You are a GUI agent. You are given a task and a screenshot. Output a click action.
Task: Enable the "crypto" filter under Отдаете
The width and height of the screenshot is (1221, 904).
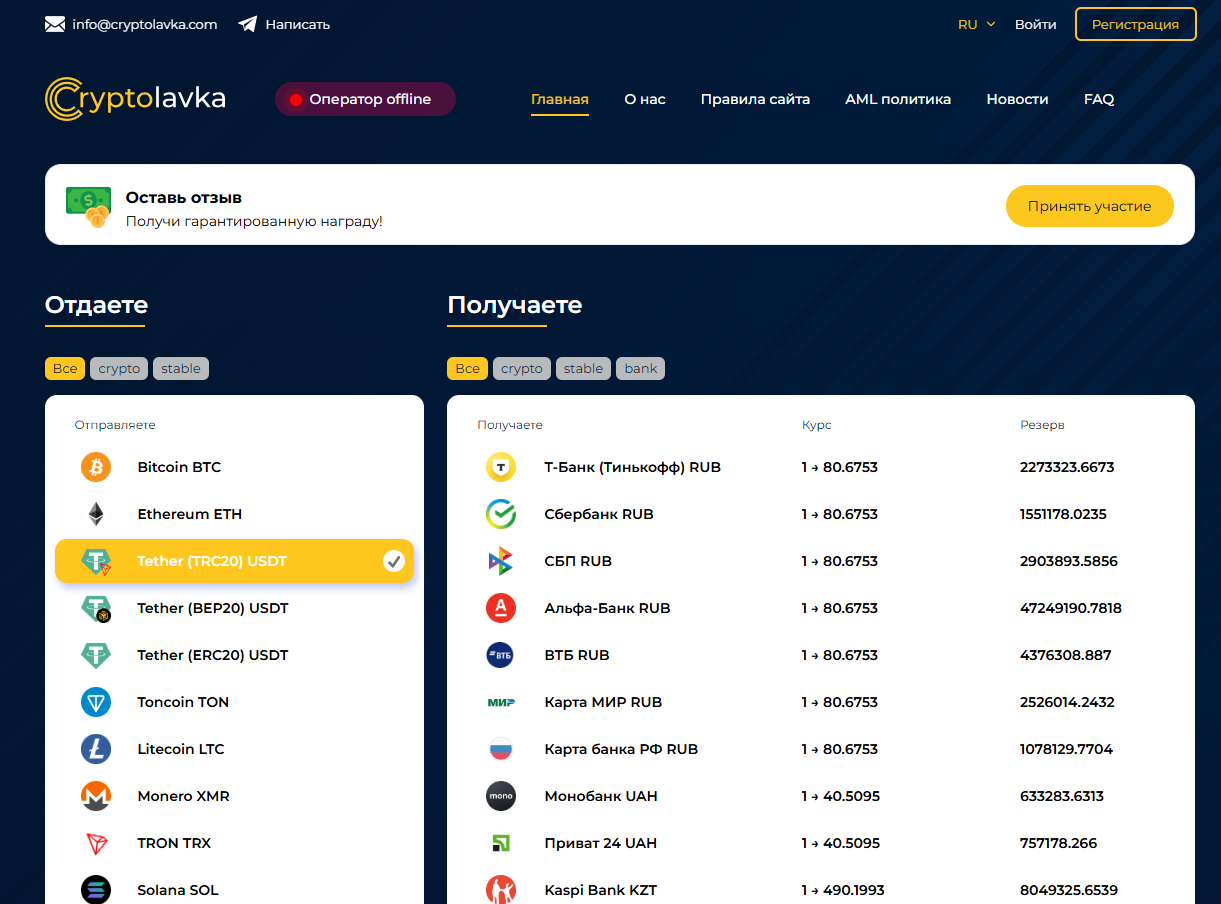tap(119, 369)
